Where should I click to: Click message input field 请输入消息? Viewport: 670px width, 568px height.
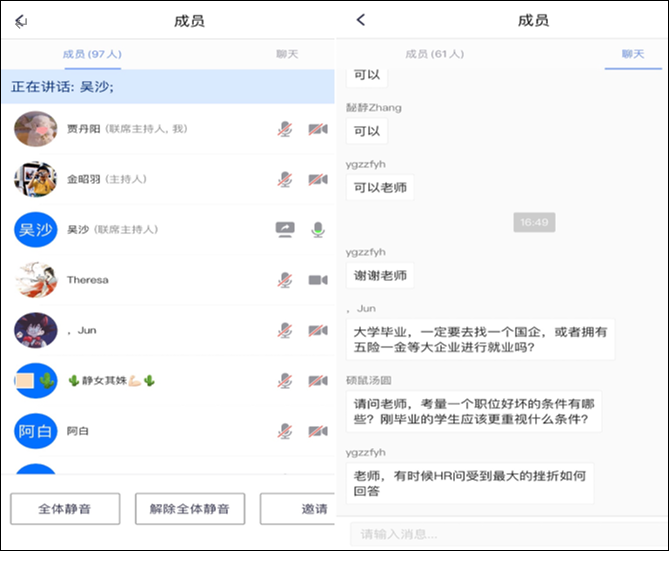click(x=505, y=534)
